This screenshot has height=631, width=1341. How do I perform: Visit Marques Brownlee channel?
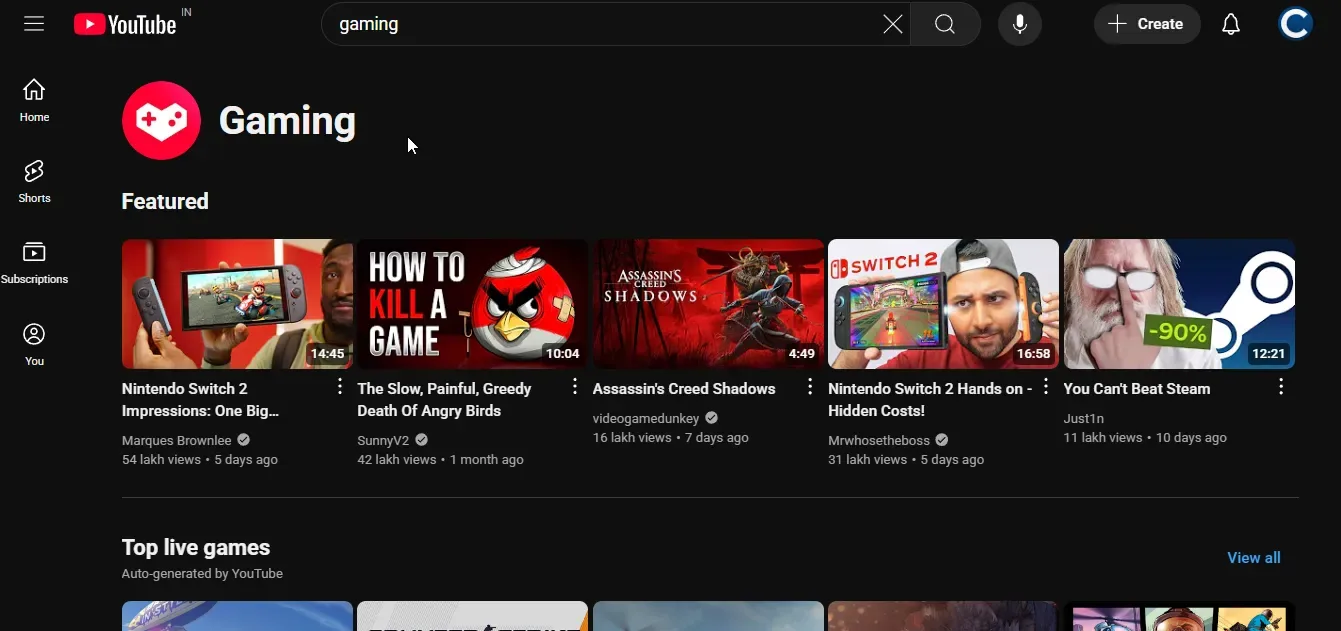point(176,440)
